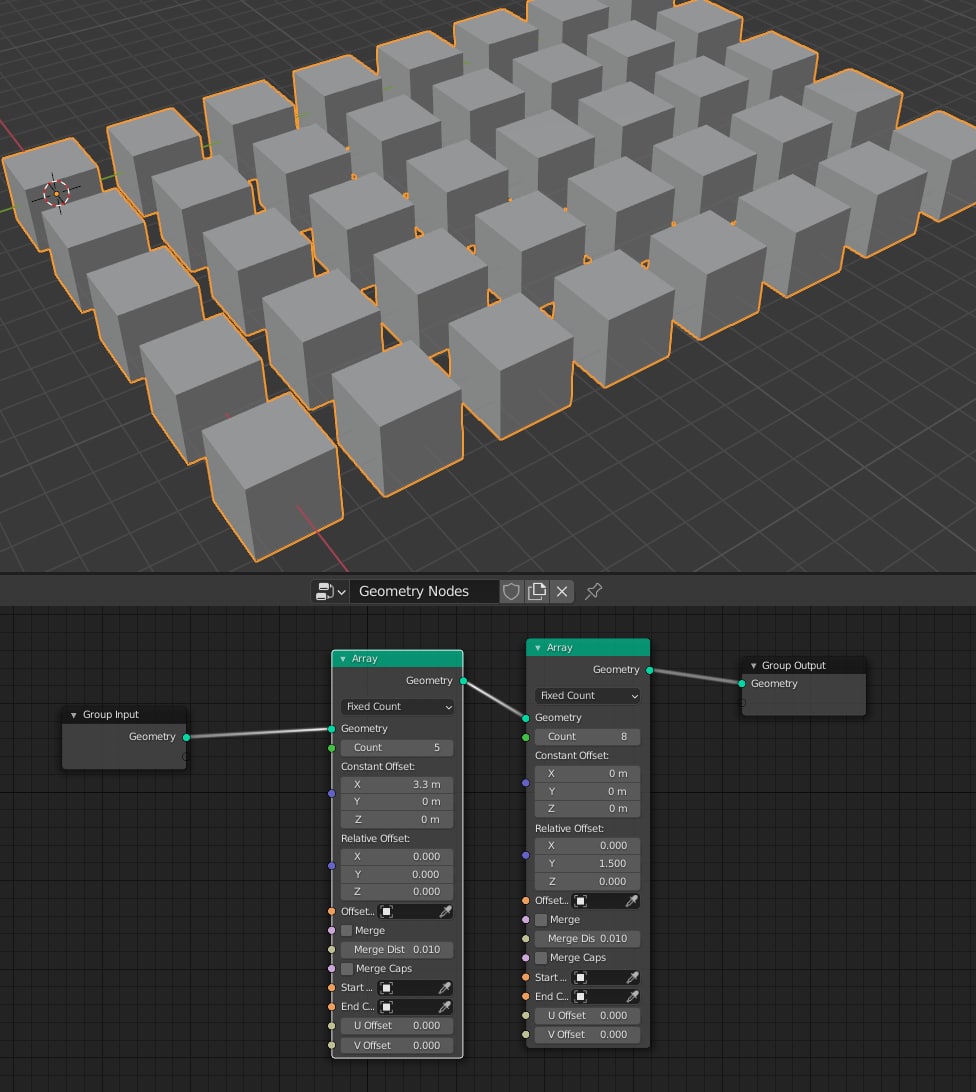Use End Cap eyedropper in second Array
The height and width of the screenshot is (1092, 976).
(x=632, y=997)
